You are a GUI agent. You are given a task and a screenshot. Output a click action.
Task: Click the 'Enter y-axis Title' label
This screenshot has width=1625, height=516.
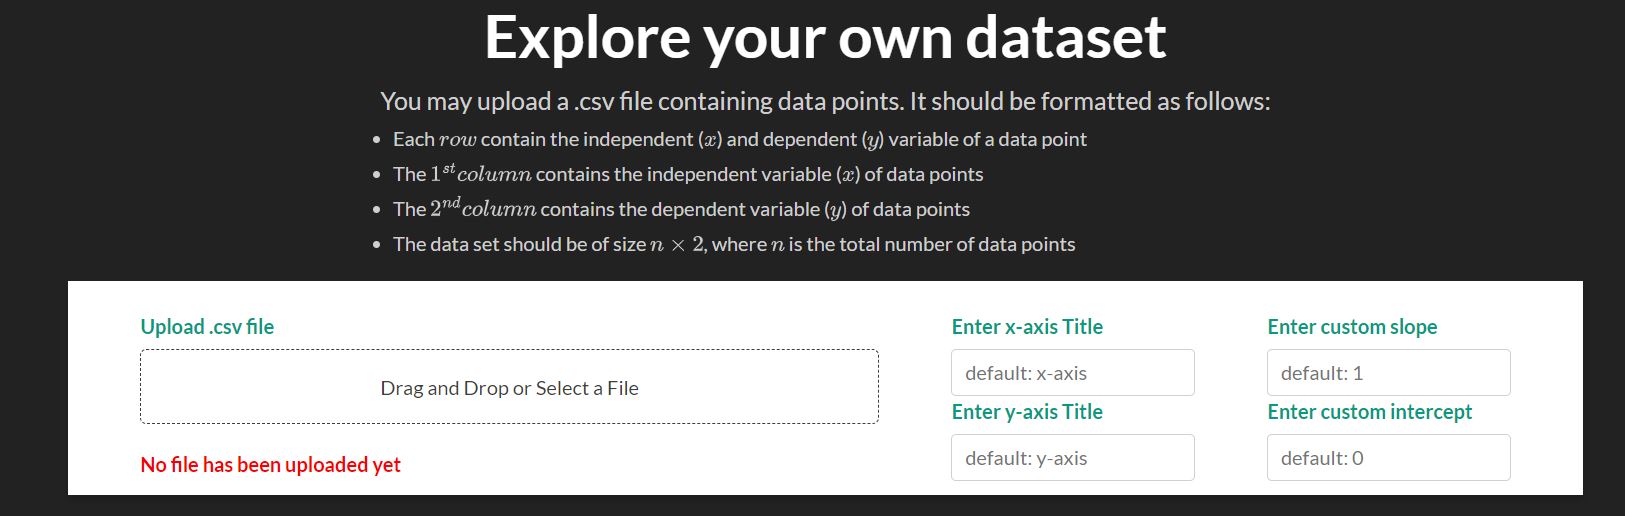coord(1027,412)
